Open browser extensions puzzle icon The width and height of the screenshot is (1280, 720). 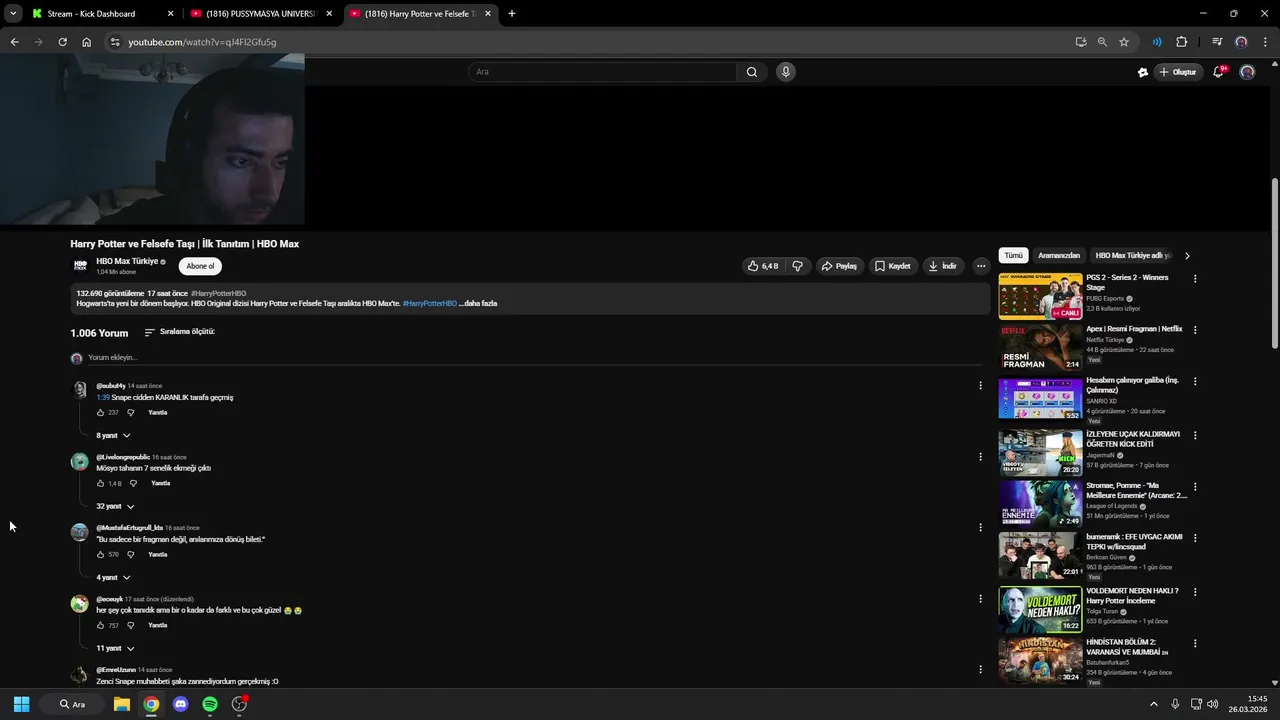click(x=1181, y=42)
